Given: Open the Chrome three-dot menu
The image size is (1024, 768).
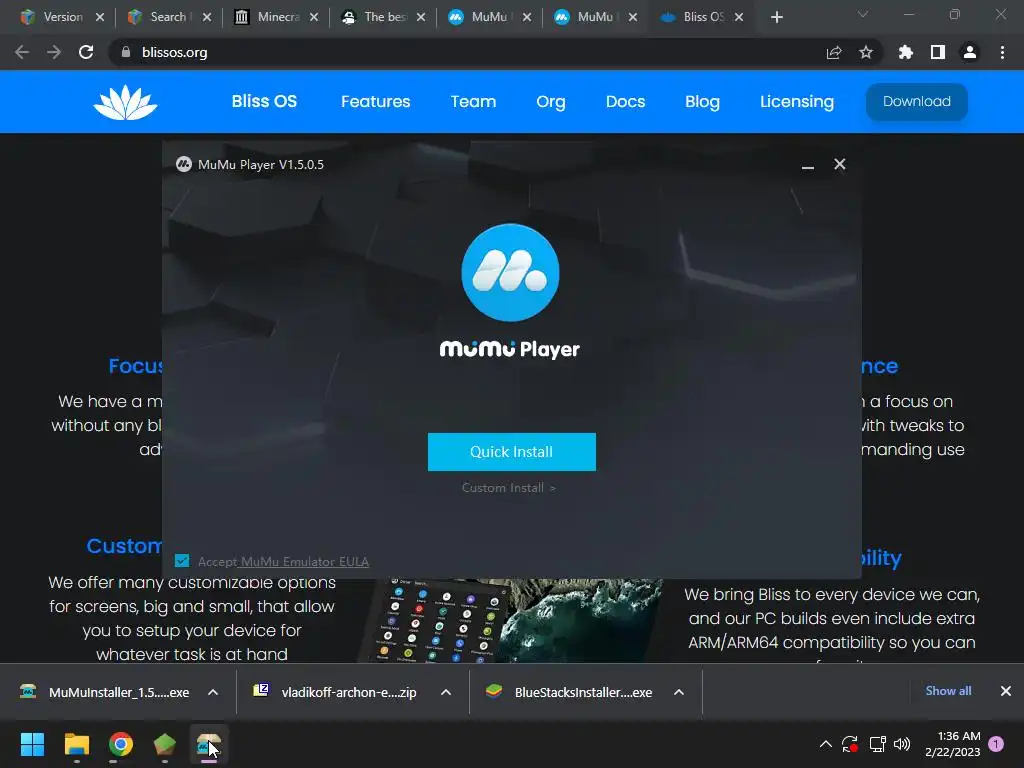Looking at the screenshot, I should (x=1002, y=52).
